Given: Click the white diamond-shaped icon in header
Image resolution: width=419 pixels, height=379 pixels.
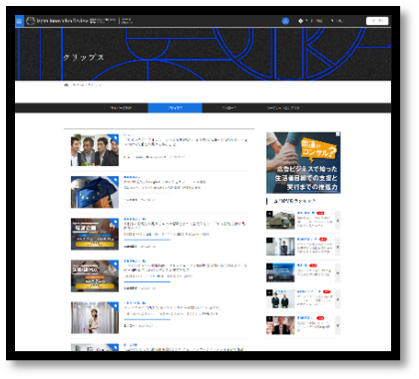Looking at the screenshot, I should pyautogui.click(x=300, y=21).
